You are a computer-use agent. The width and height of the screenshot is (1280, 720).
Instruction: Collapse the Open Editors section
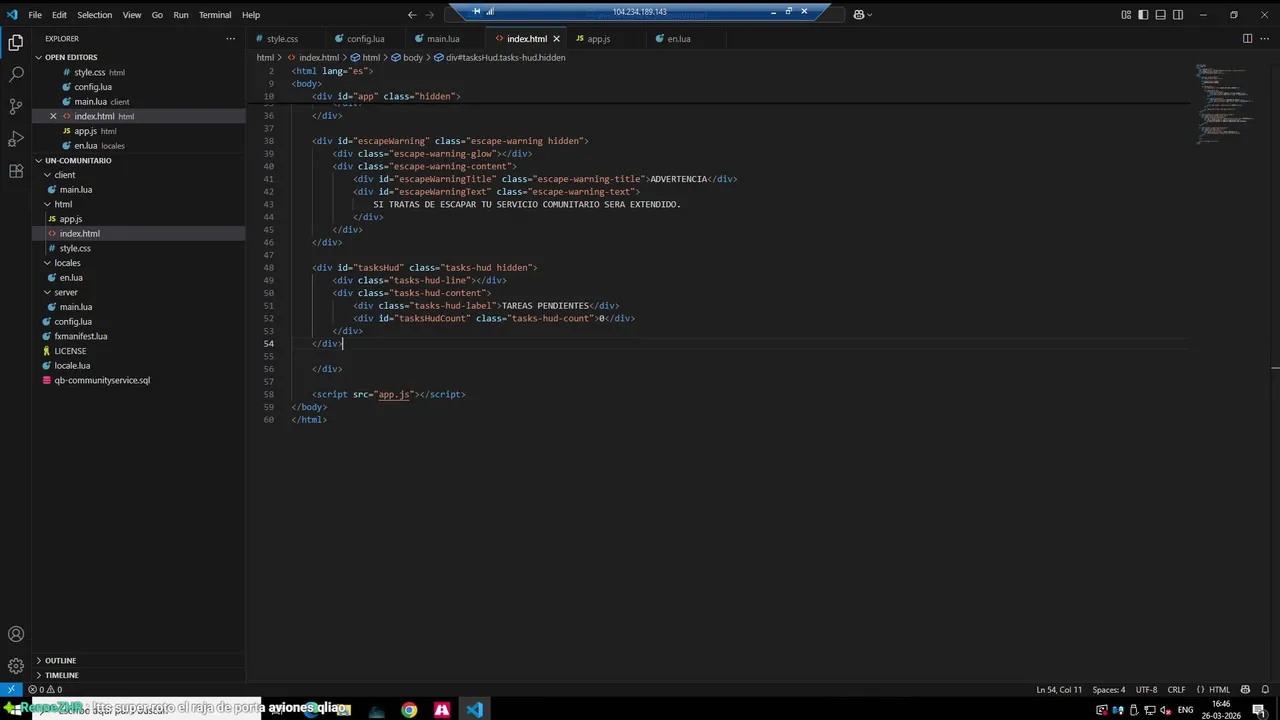tap(39, 58)
